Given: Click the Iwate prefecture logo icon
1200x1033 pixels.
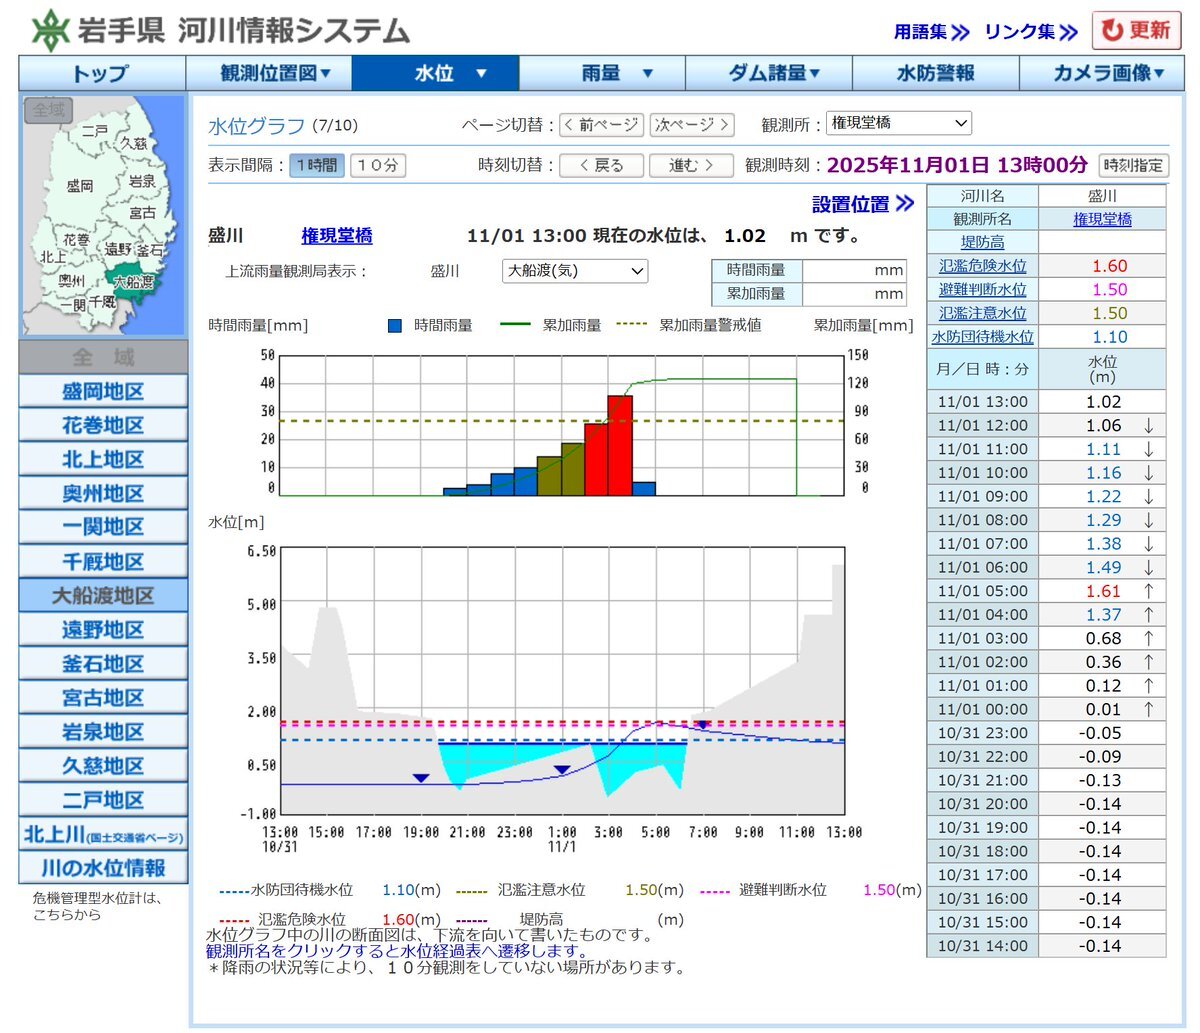Looking at the screenshot, I should [50, 31].
